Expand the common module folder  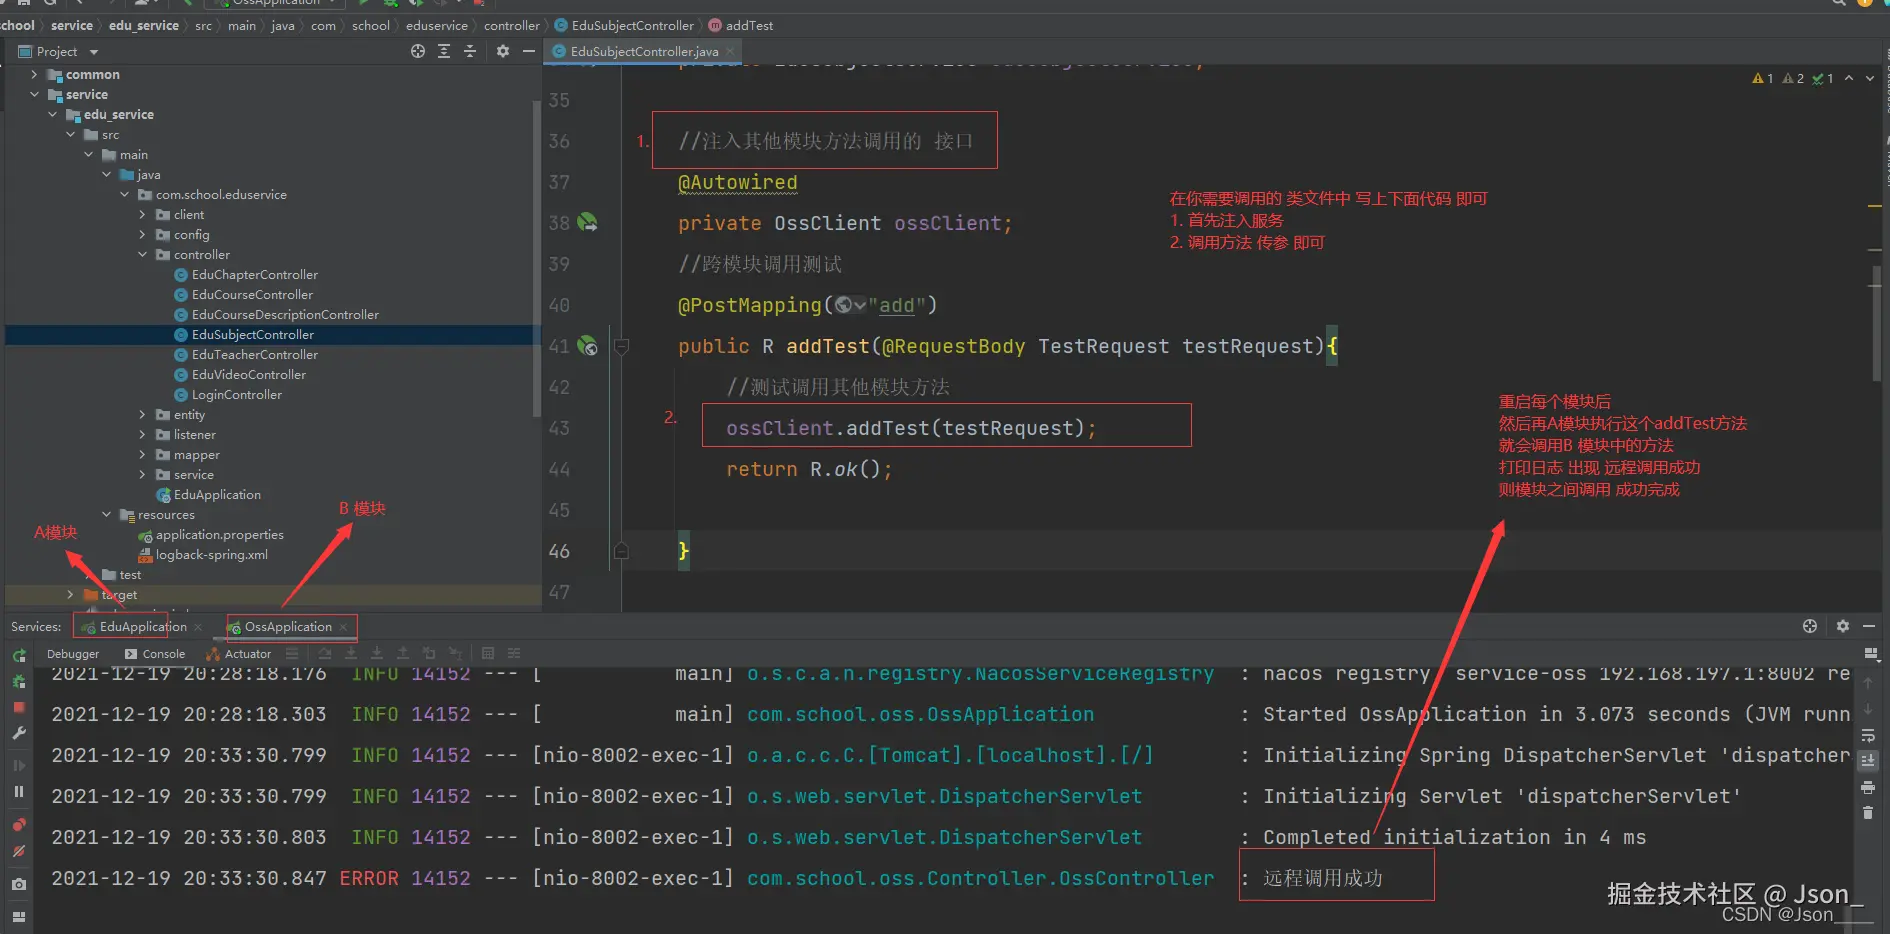tap(34, 75)
